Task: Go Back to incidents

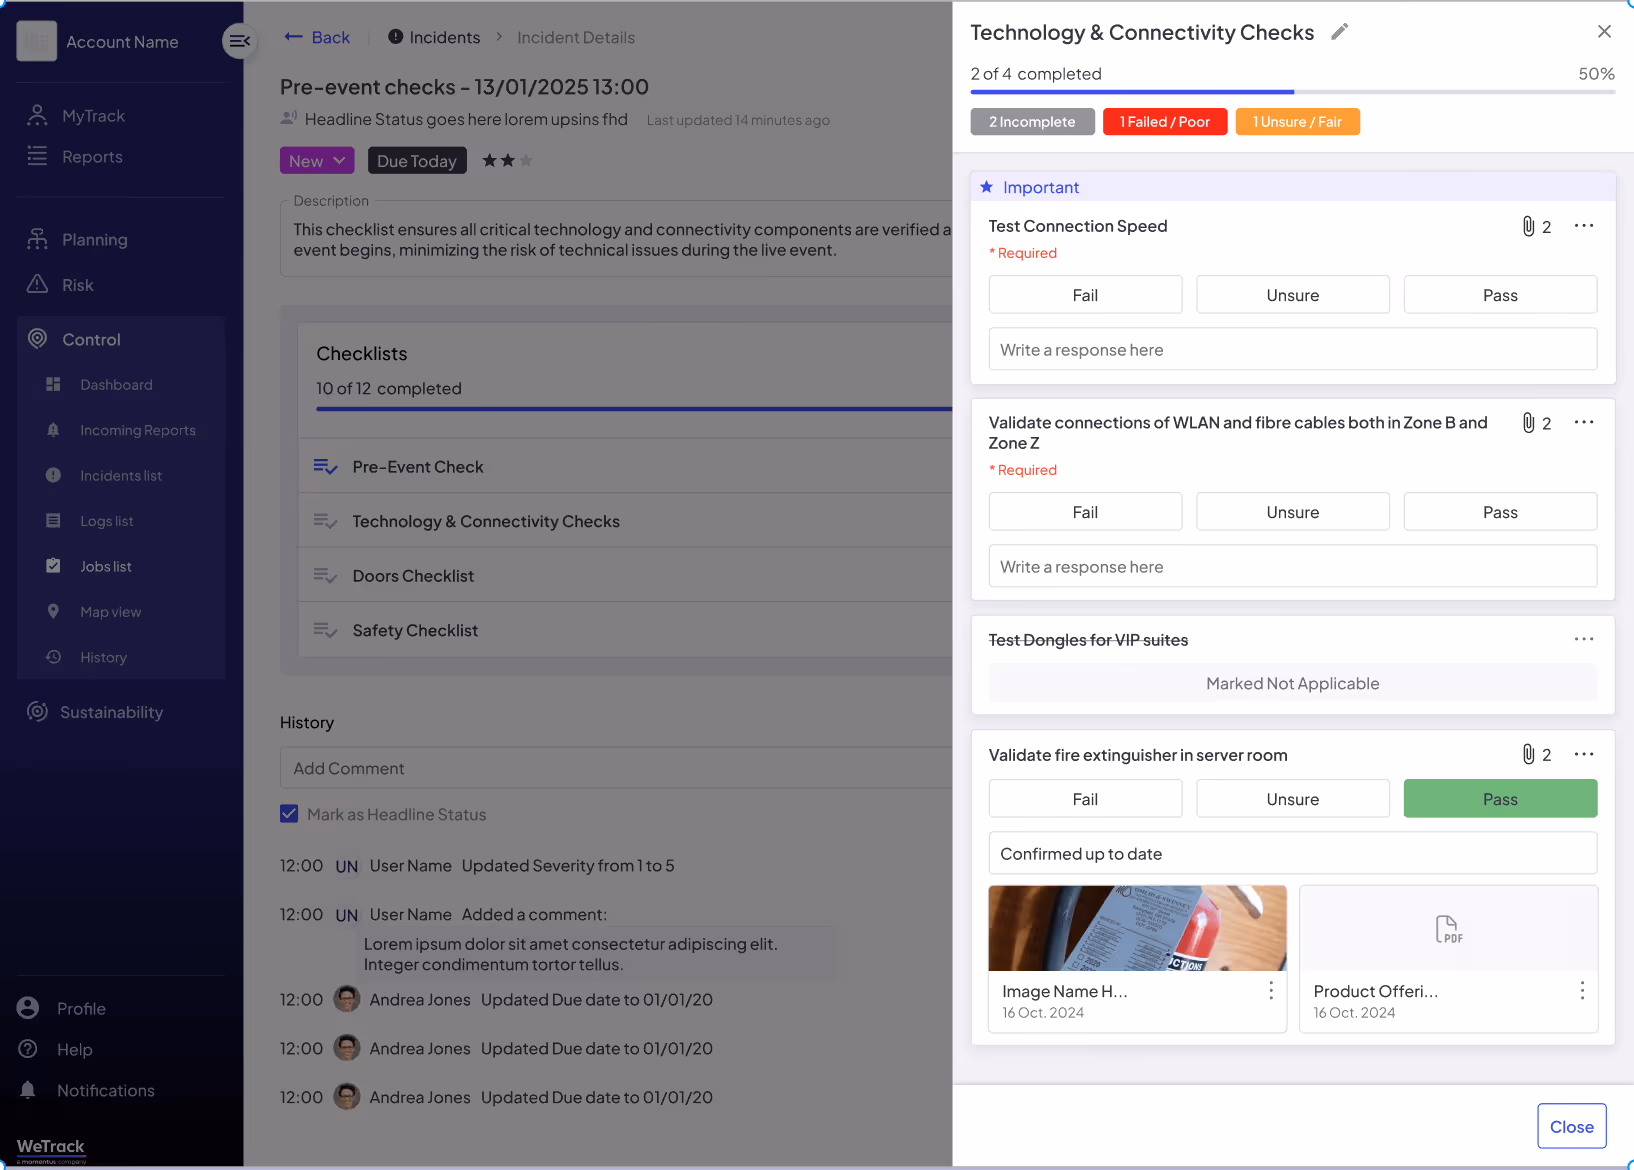Action: (x=317, y=37)
